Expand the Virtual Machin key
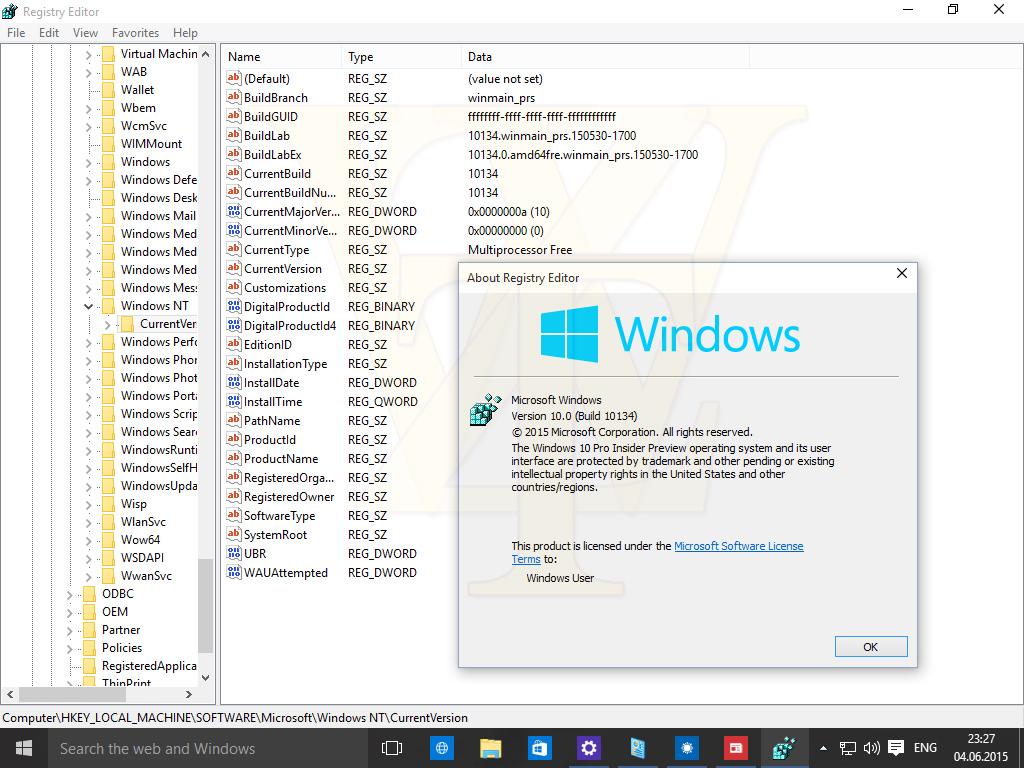Viewport: 1024px width, 768px height. (88, 54)
